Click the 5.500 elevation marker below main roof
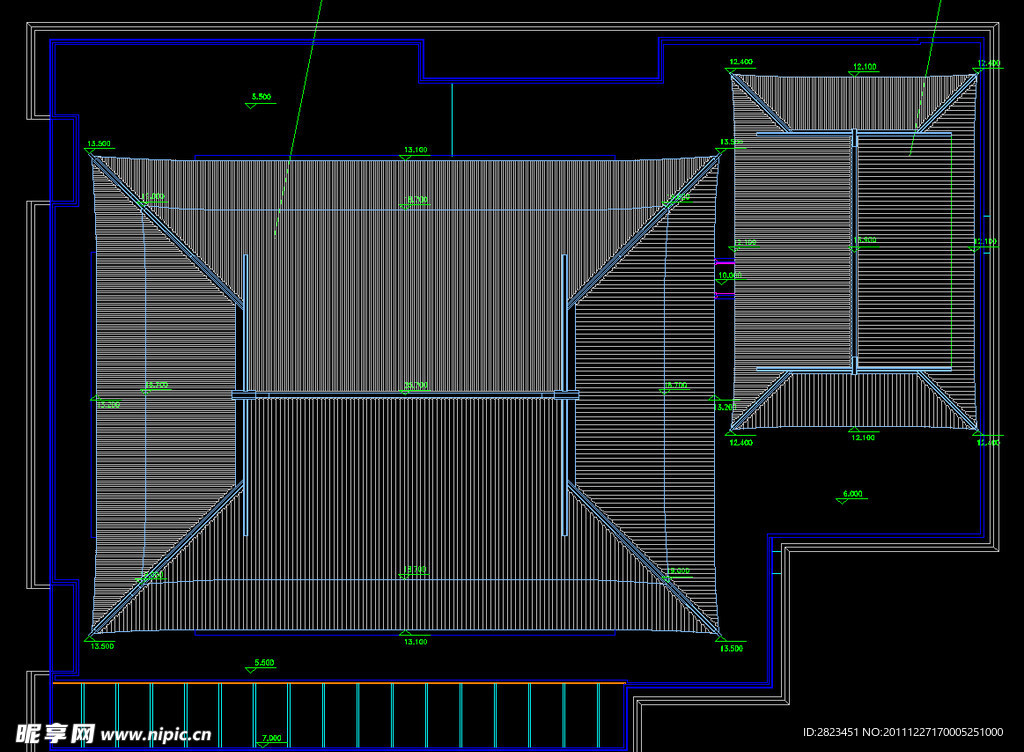This screenshot has width=1024, height=752. coord(264,663)
